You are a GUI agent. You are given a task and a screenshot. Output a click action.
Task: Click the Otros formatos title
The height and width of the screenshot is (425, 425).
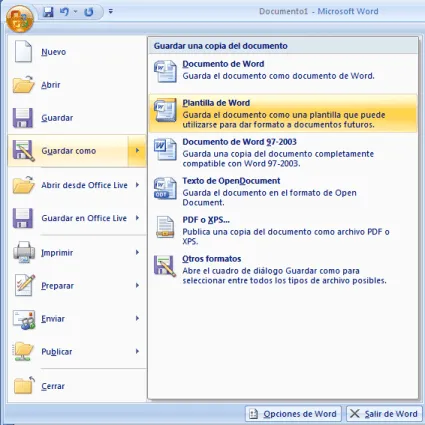[212, 259]
